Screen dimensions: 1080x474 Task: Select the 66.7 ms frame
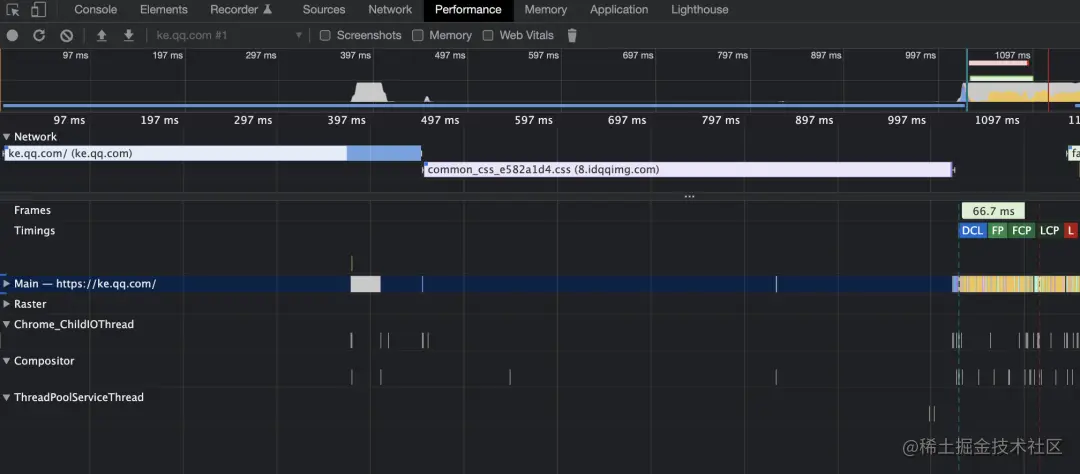(993, 211)
